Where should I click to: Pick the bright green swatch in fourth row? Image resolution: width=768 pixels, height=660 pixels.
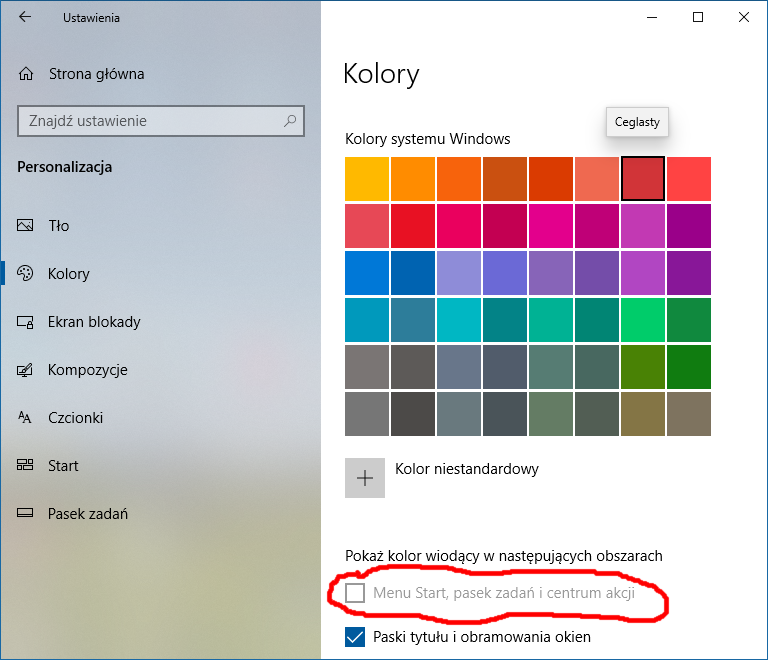[643, 320]
